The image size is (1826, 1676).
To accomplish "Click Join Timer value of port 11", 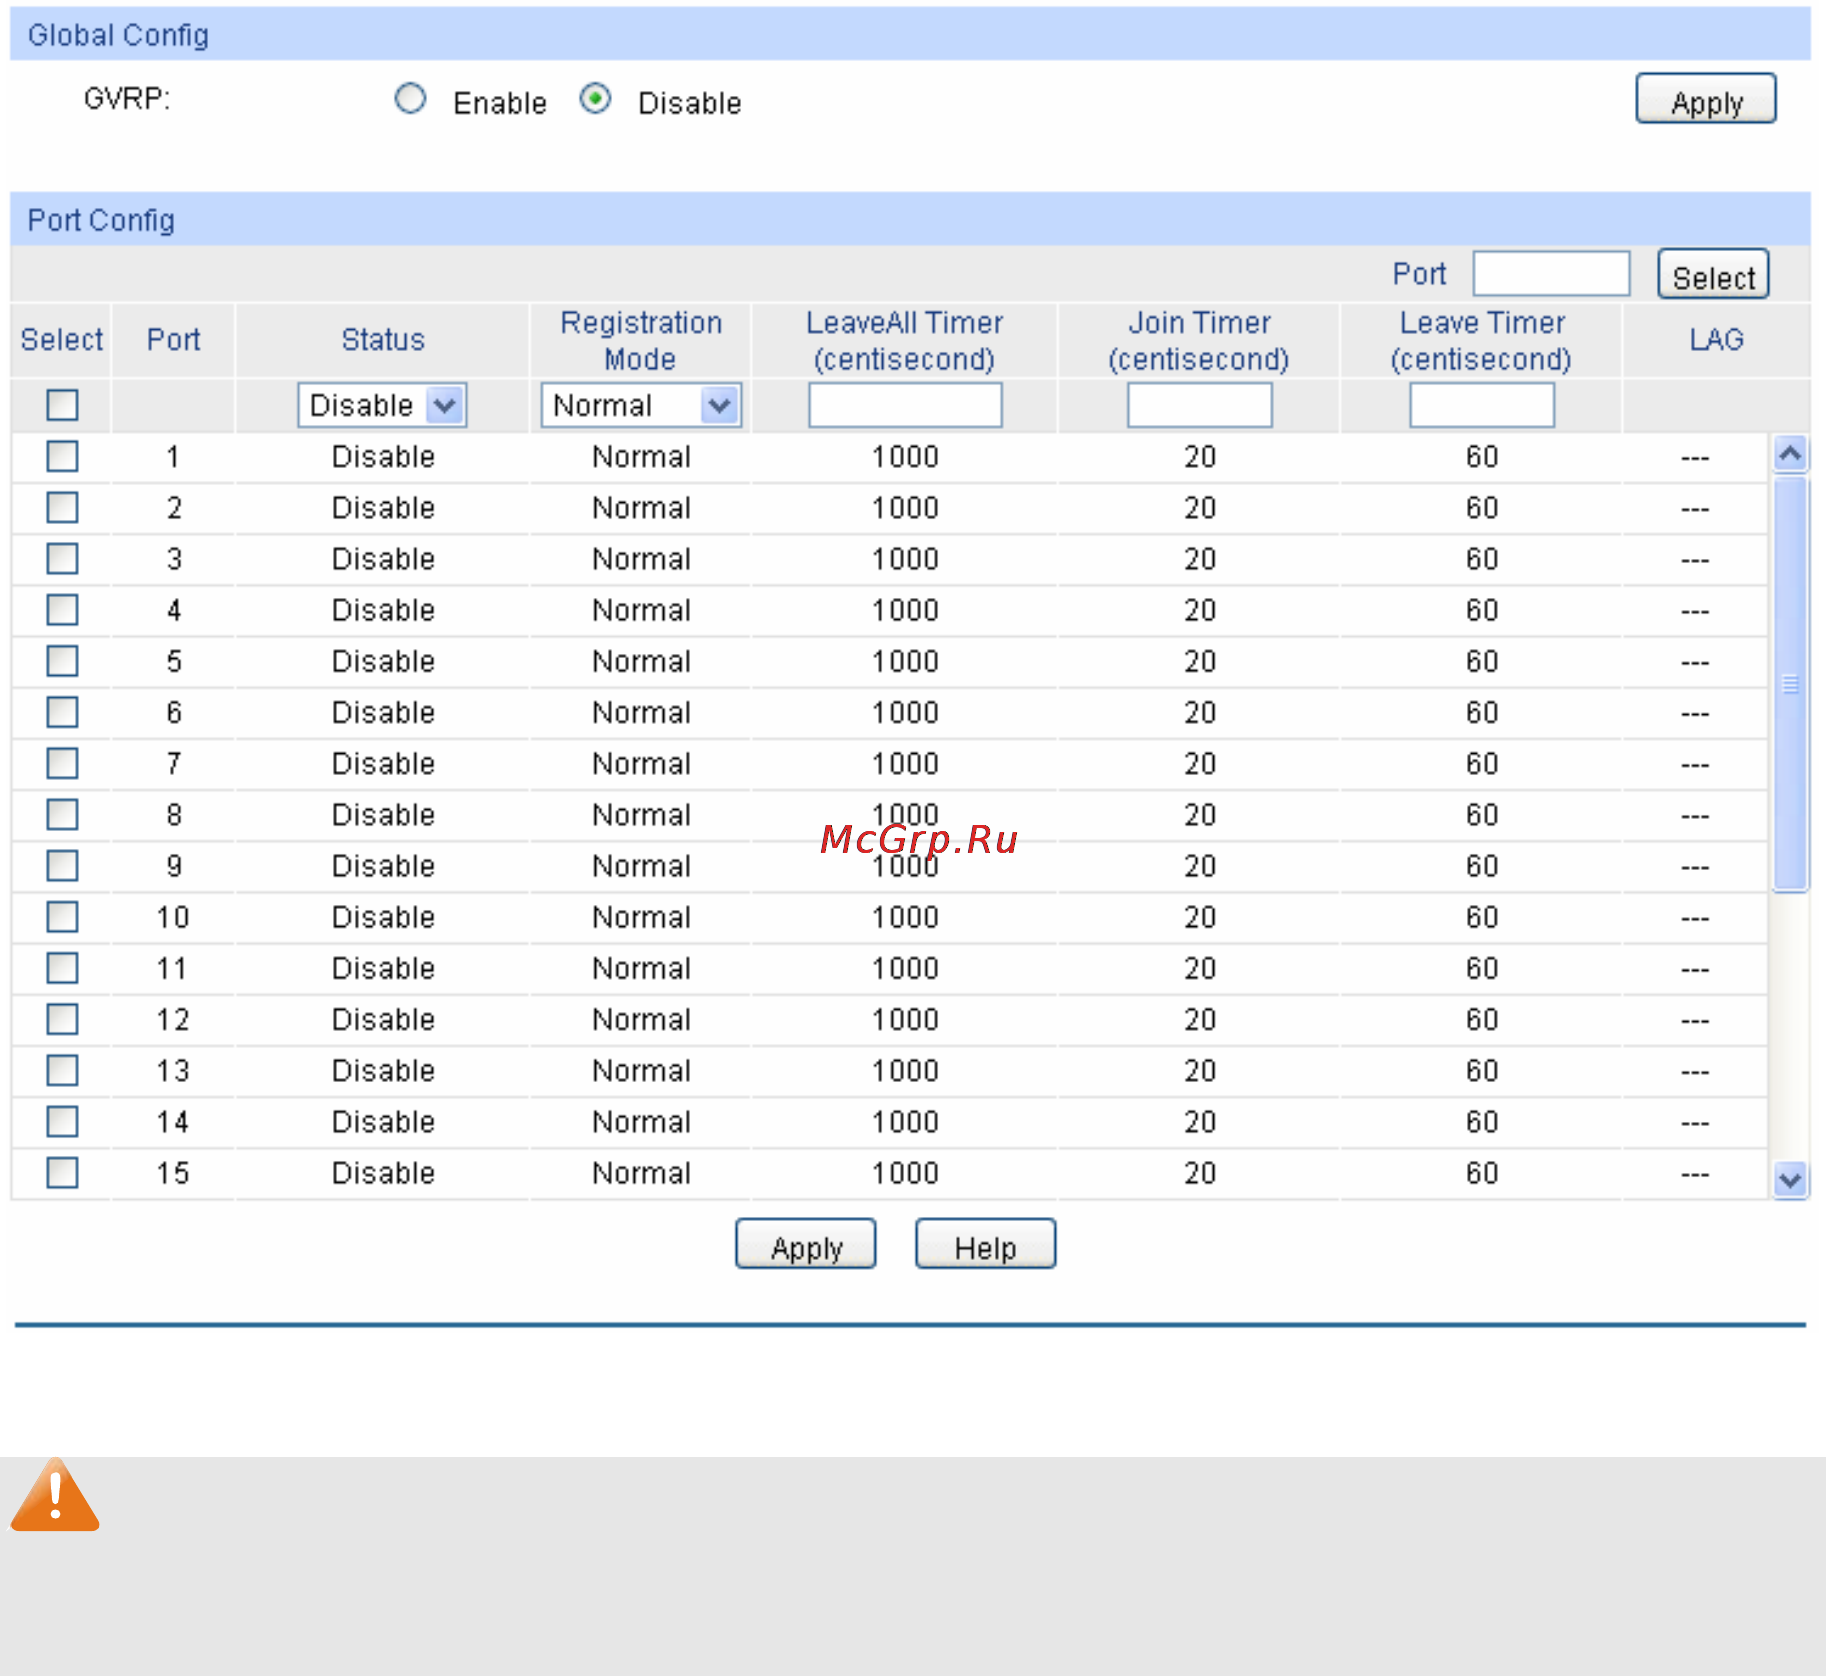I will [1200, 968].
